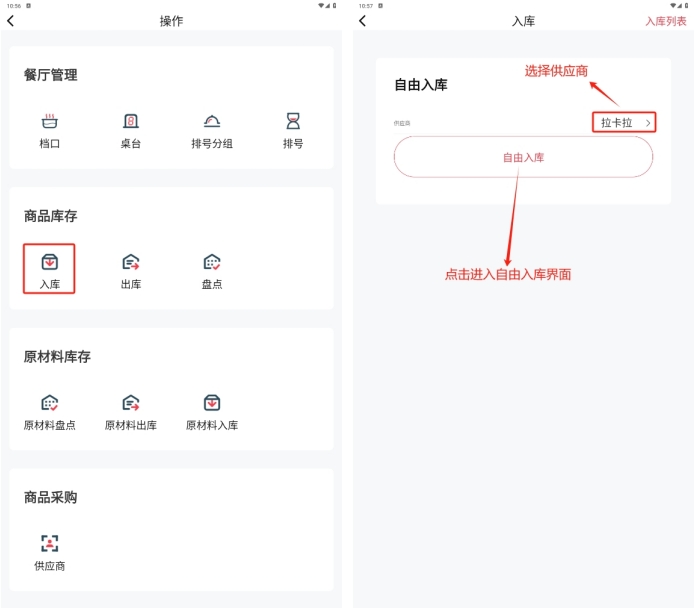Open the 排号 hourglass icon

coord(293,122)
